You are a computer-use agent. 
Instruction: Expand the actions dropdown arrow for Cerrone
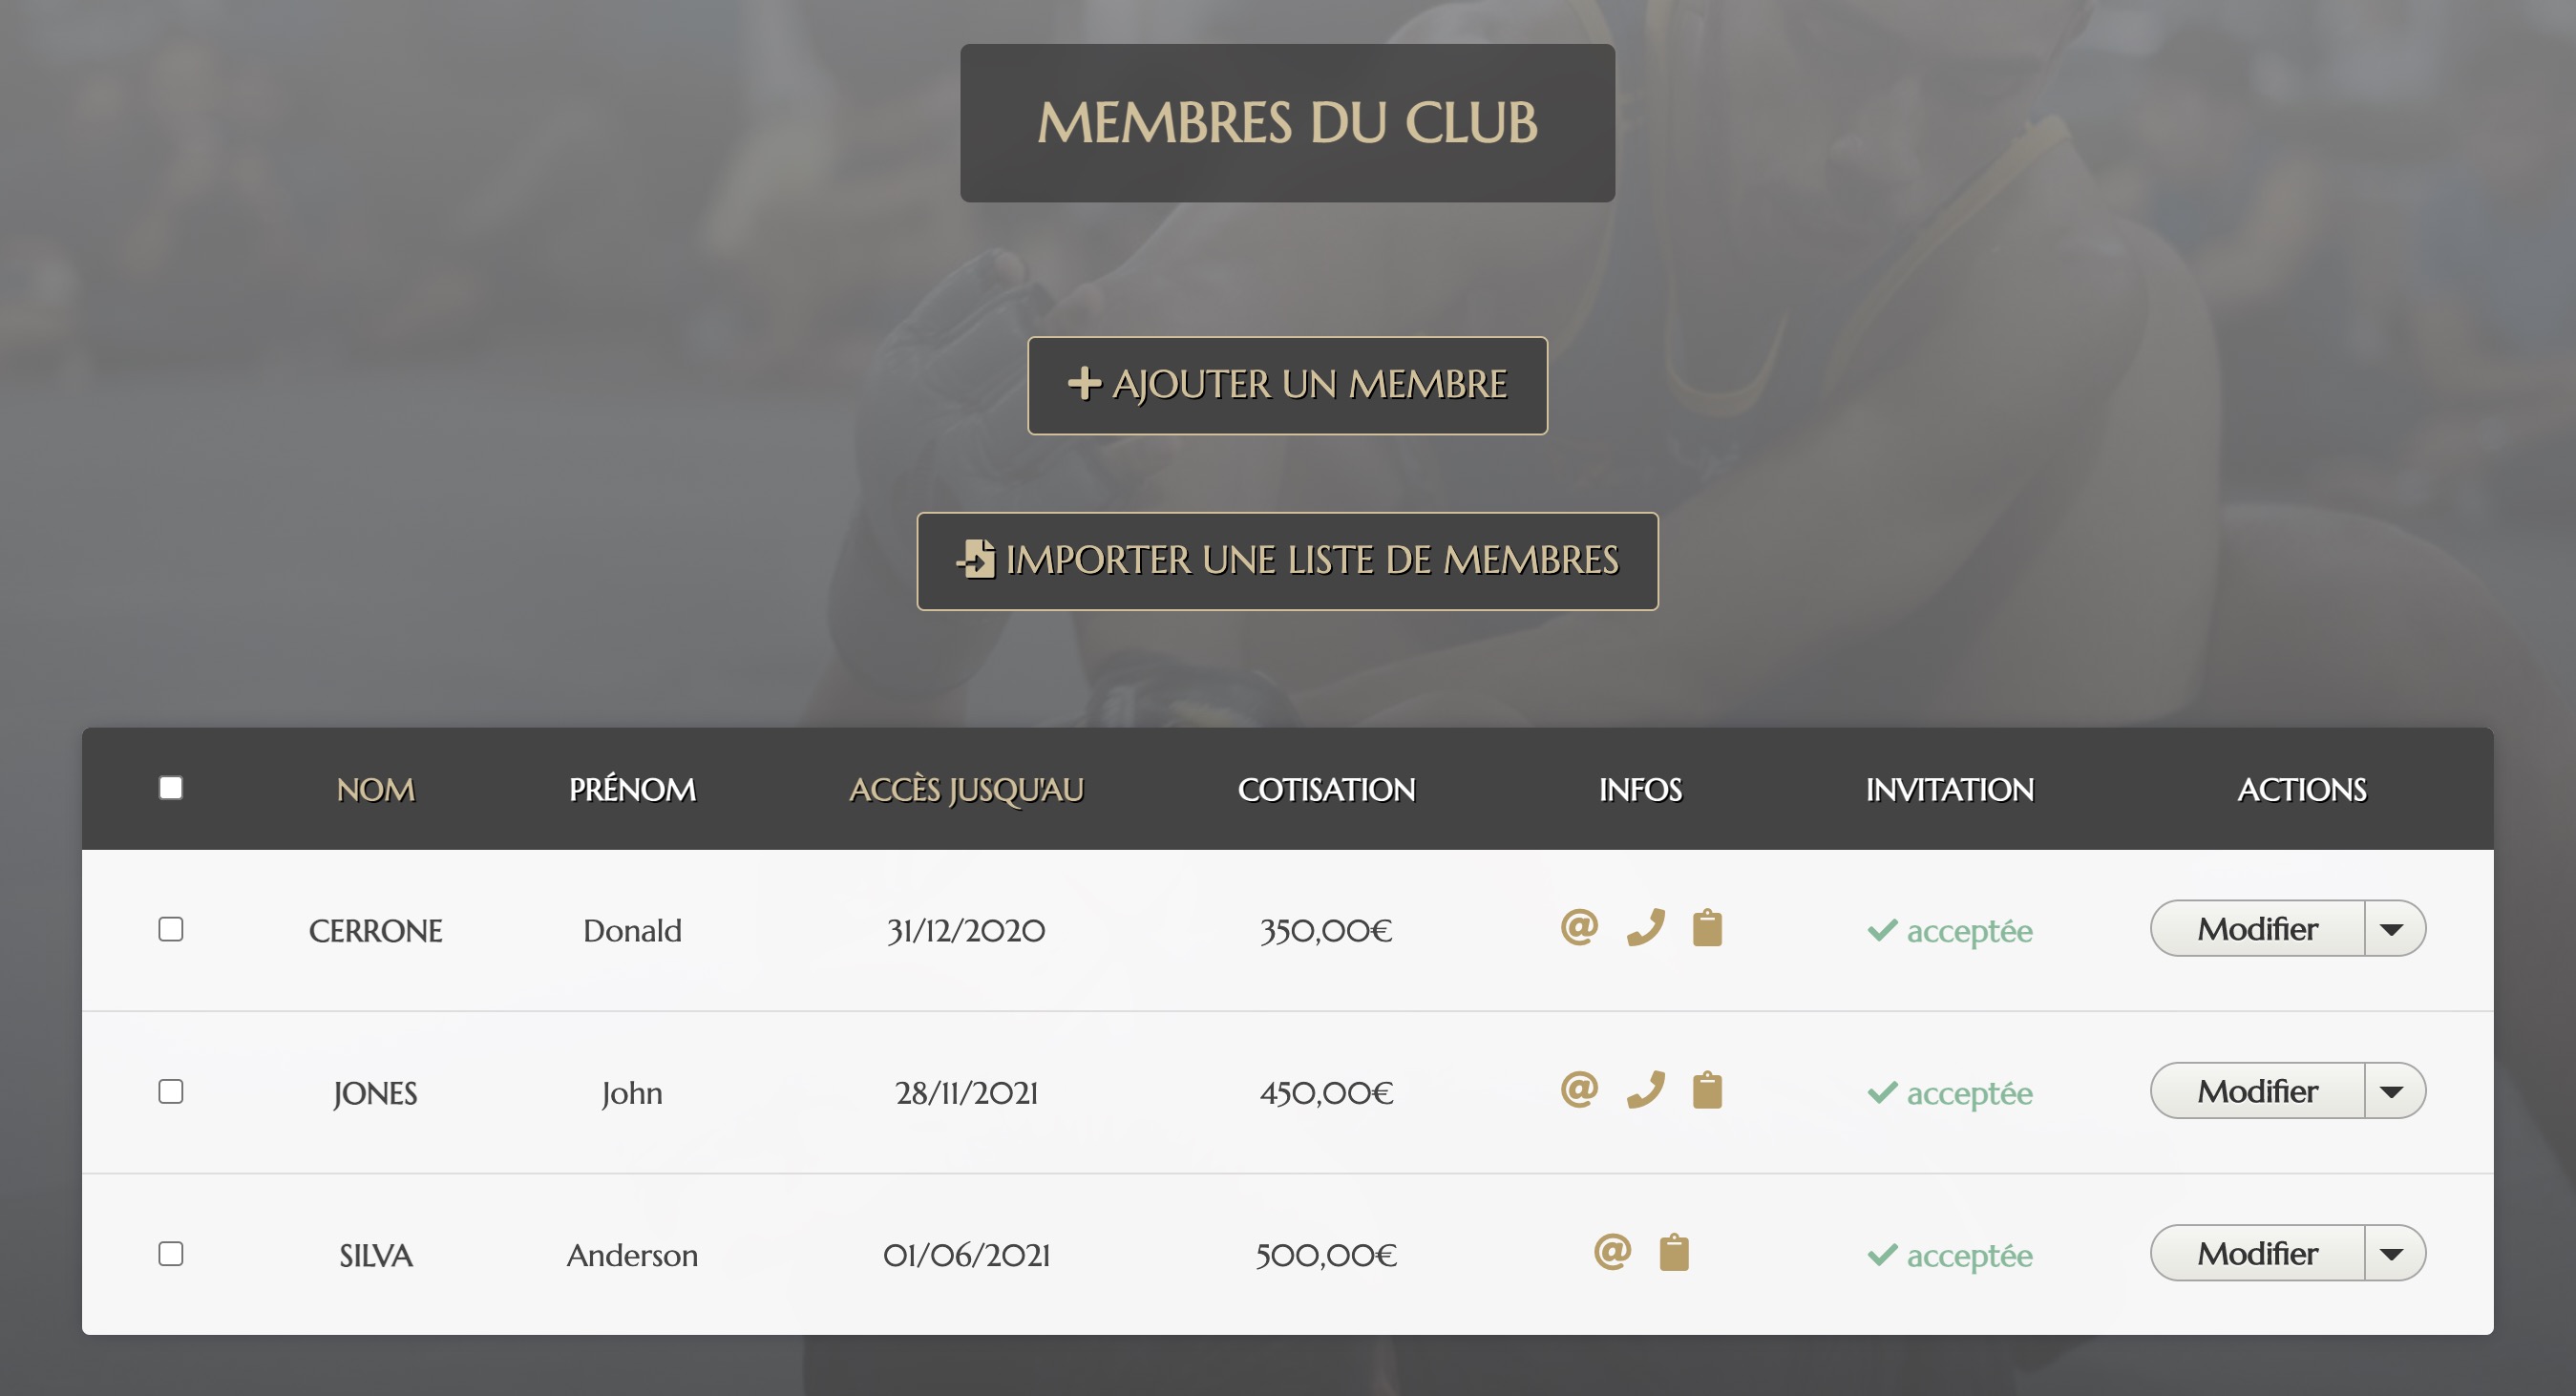click(2392, 929)
